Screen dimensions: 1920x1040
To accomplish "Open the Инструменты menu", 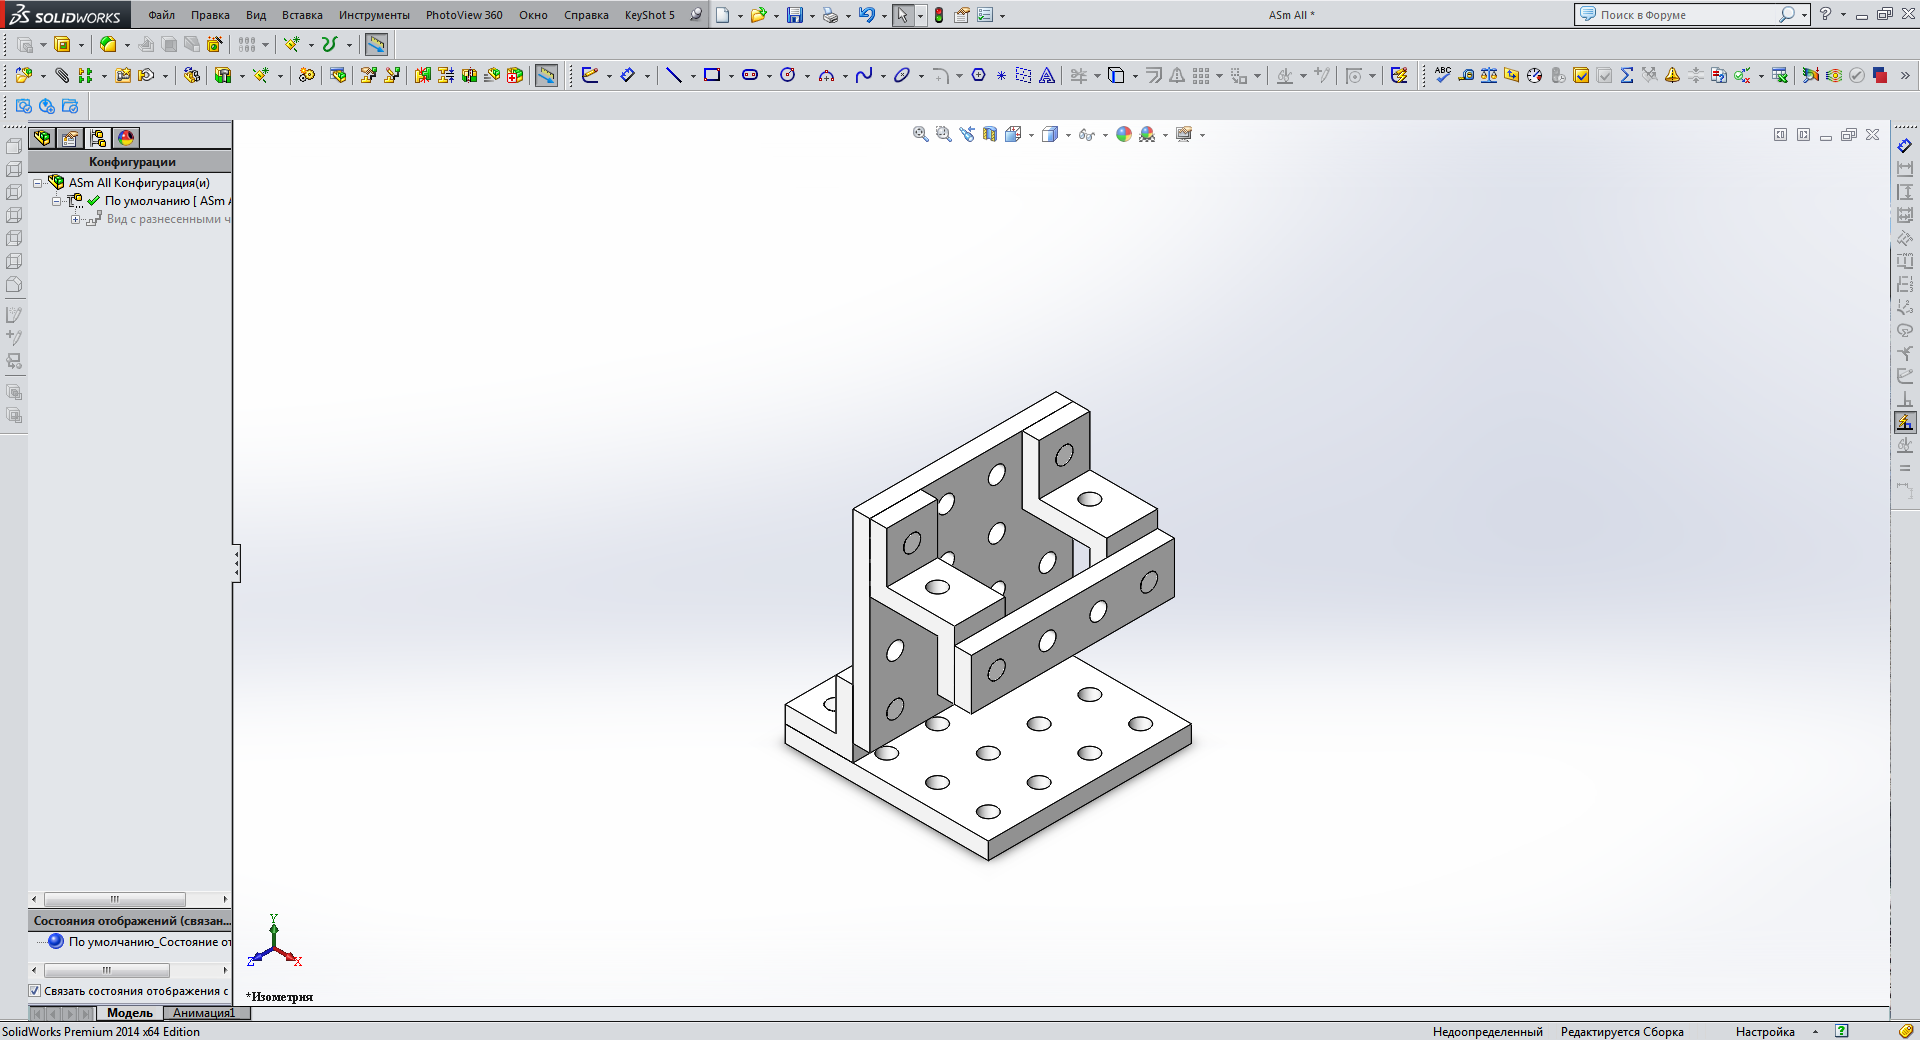I will pos(374,15).
